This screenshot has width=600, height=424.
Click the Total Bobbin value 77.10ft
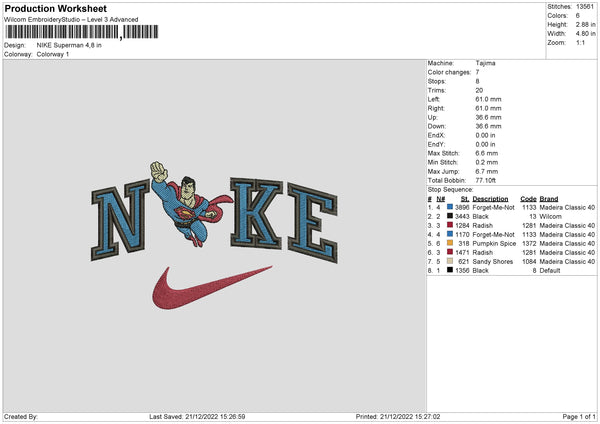486,180
